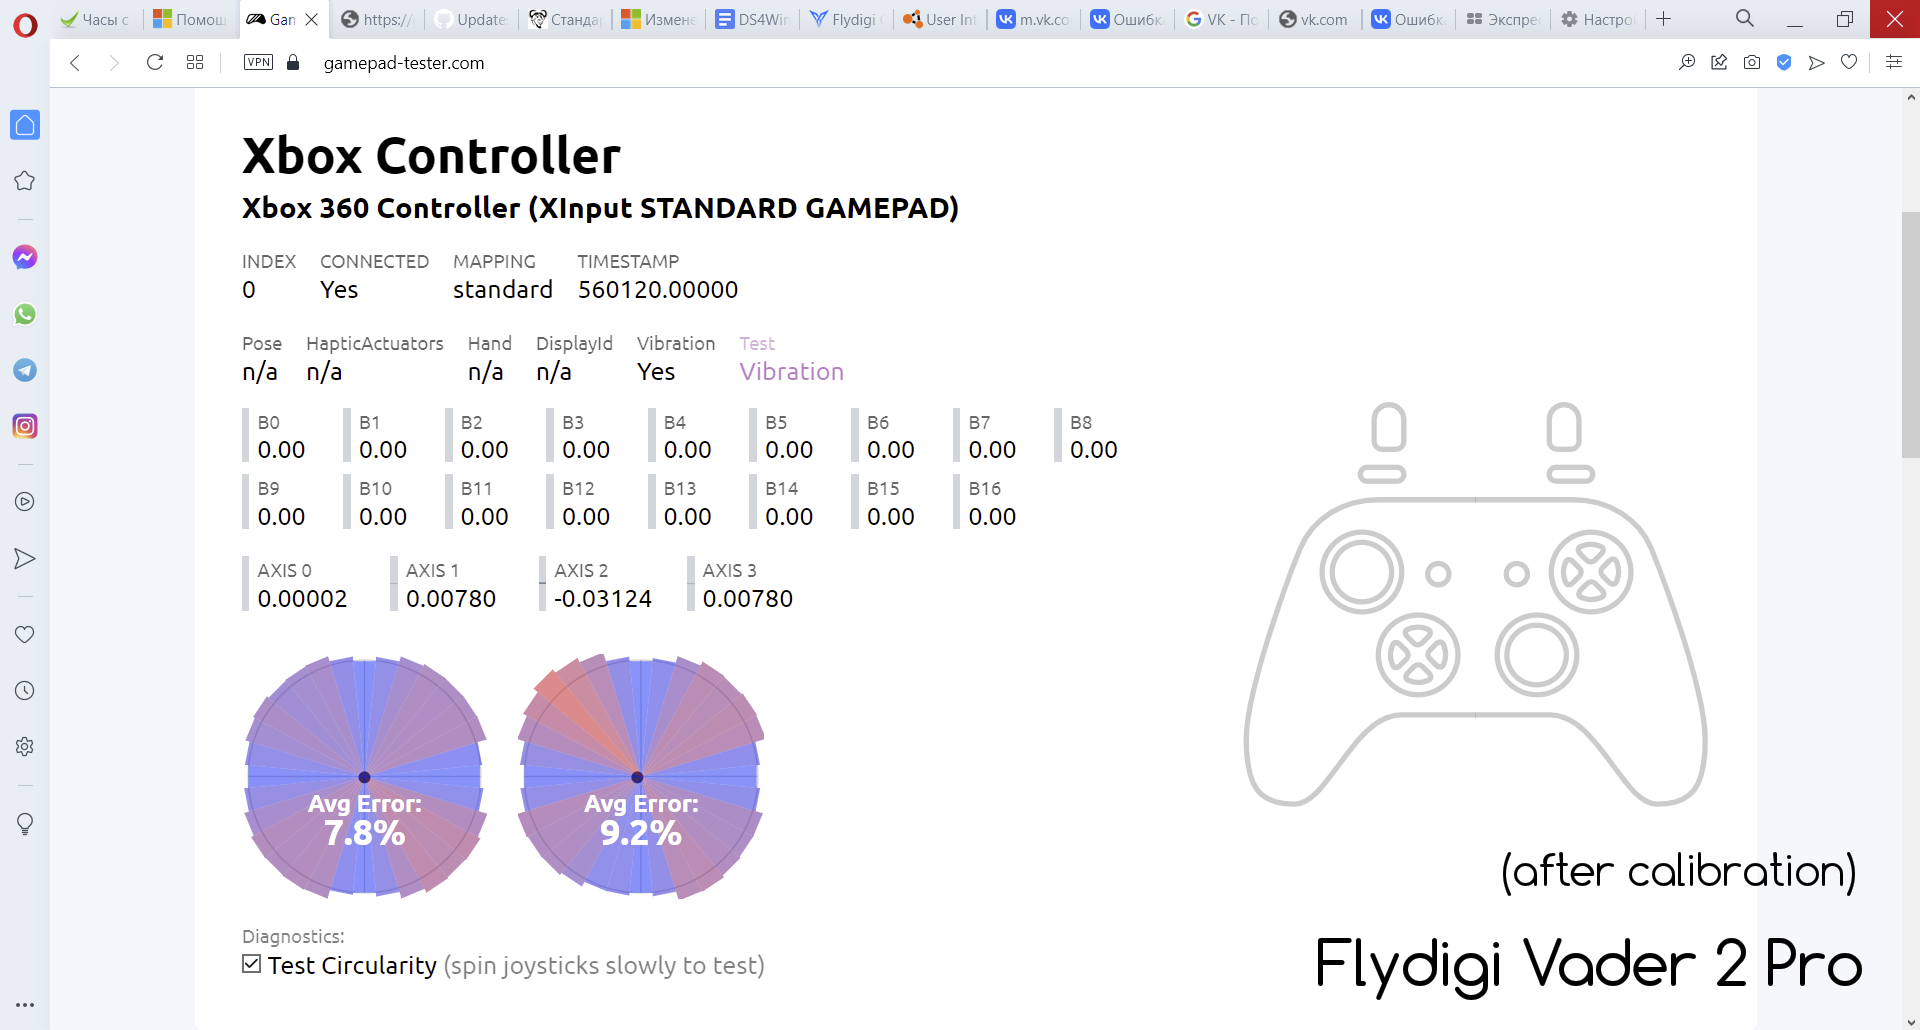1920x1030 pixels.
Task: Click the B0 button value
Action: [x=281, y=450]
